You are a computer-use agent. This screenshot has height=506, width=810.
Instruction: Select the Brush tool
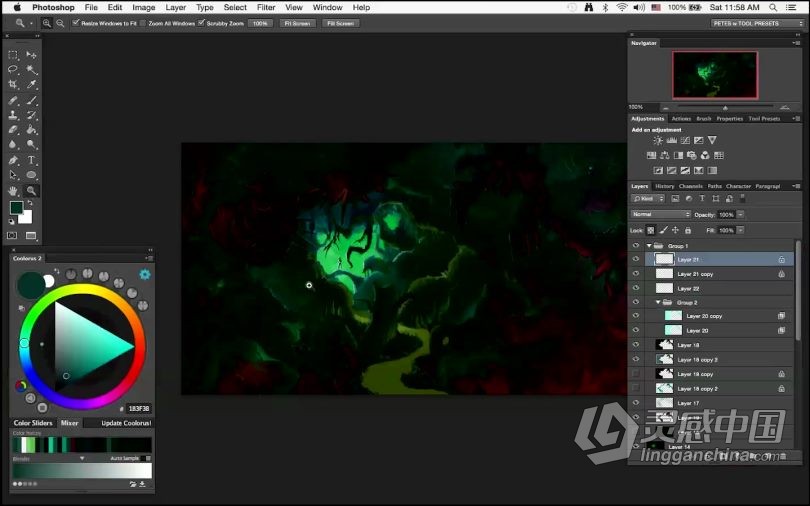[32, 100]
